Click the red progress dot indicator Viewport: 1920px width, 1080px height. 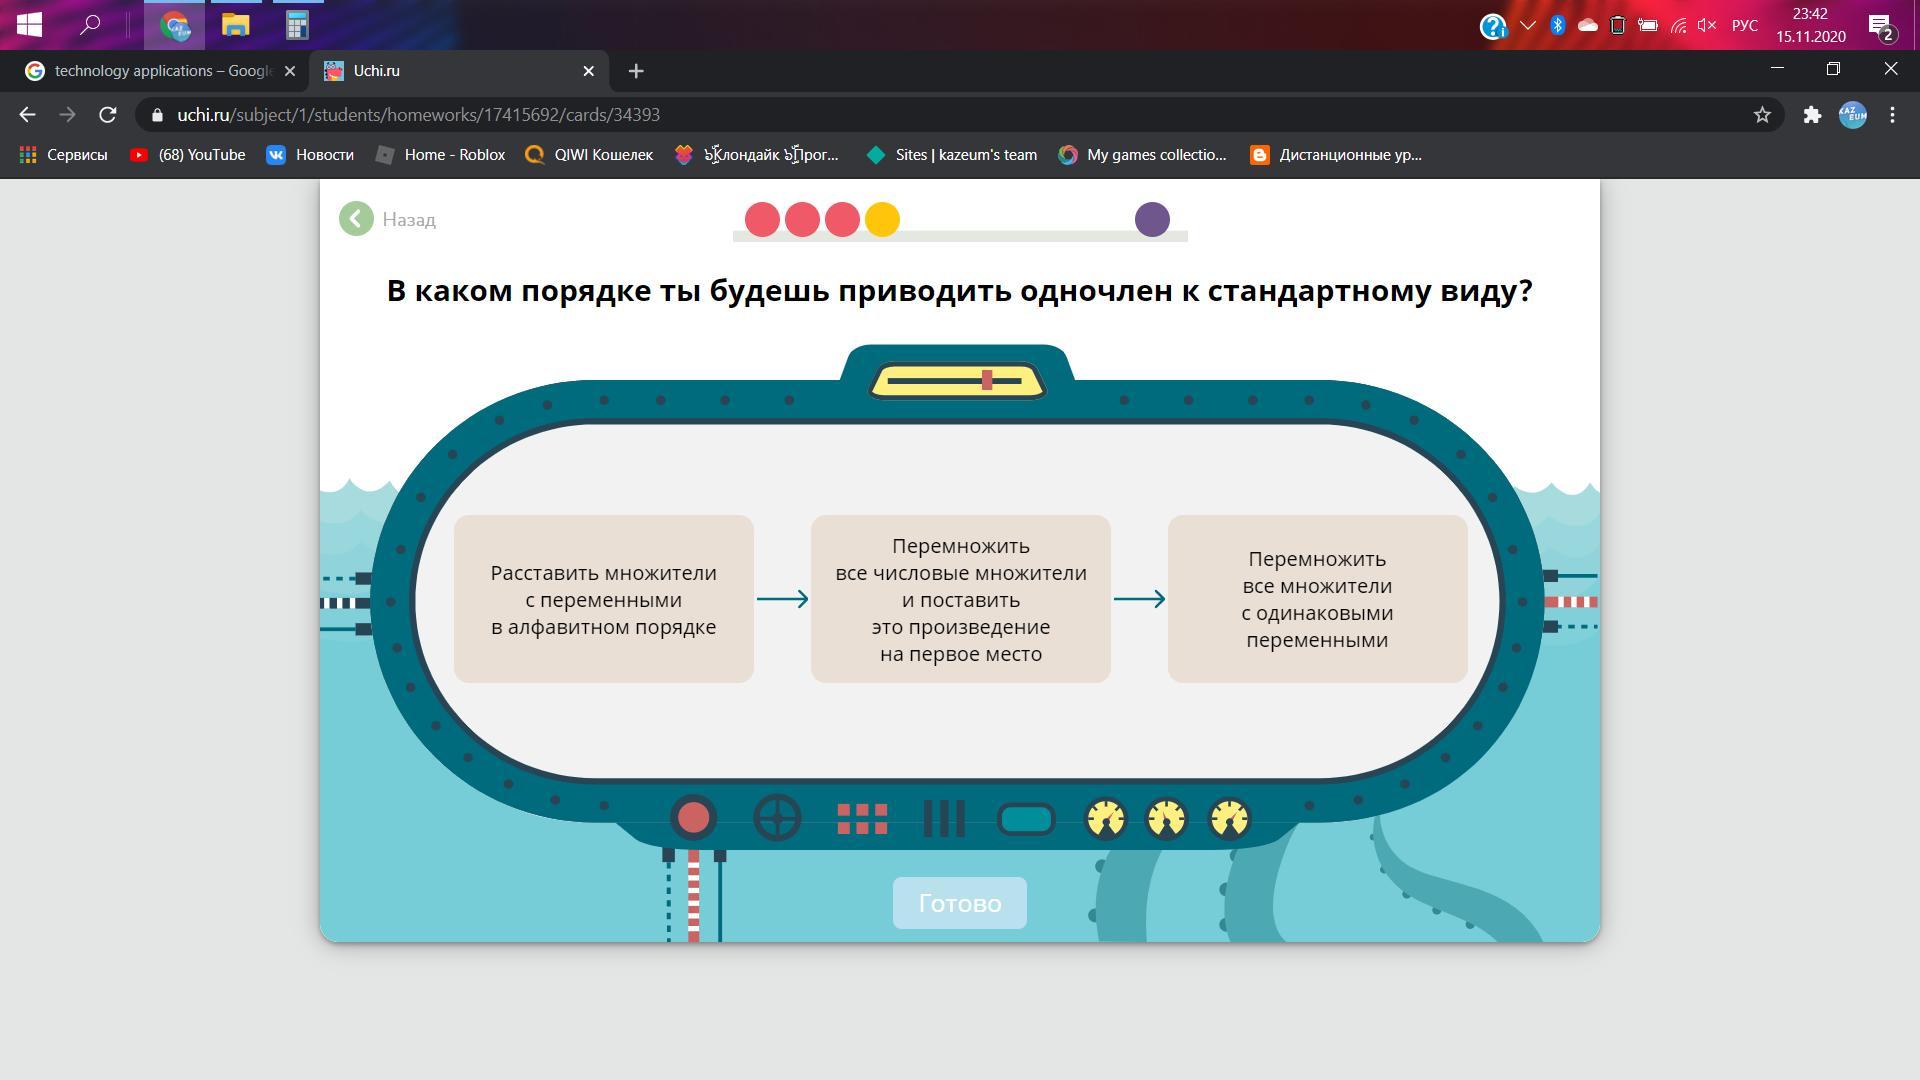tap(760, 220)
